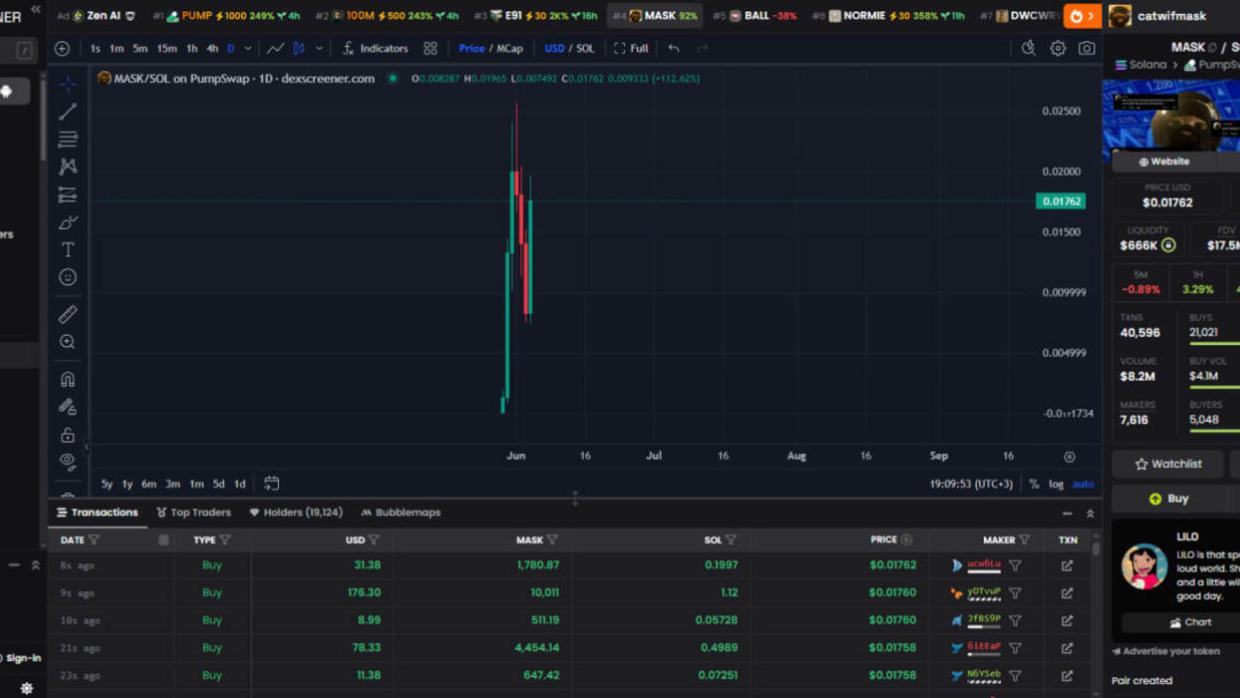Expand the chart style dropdown arrow
The height and width of the screenshot is (698, 1240).
pos(320,48)
